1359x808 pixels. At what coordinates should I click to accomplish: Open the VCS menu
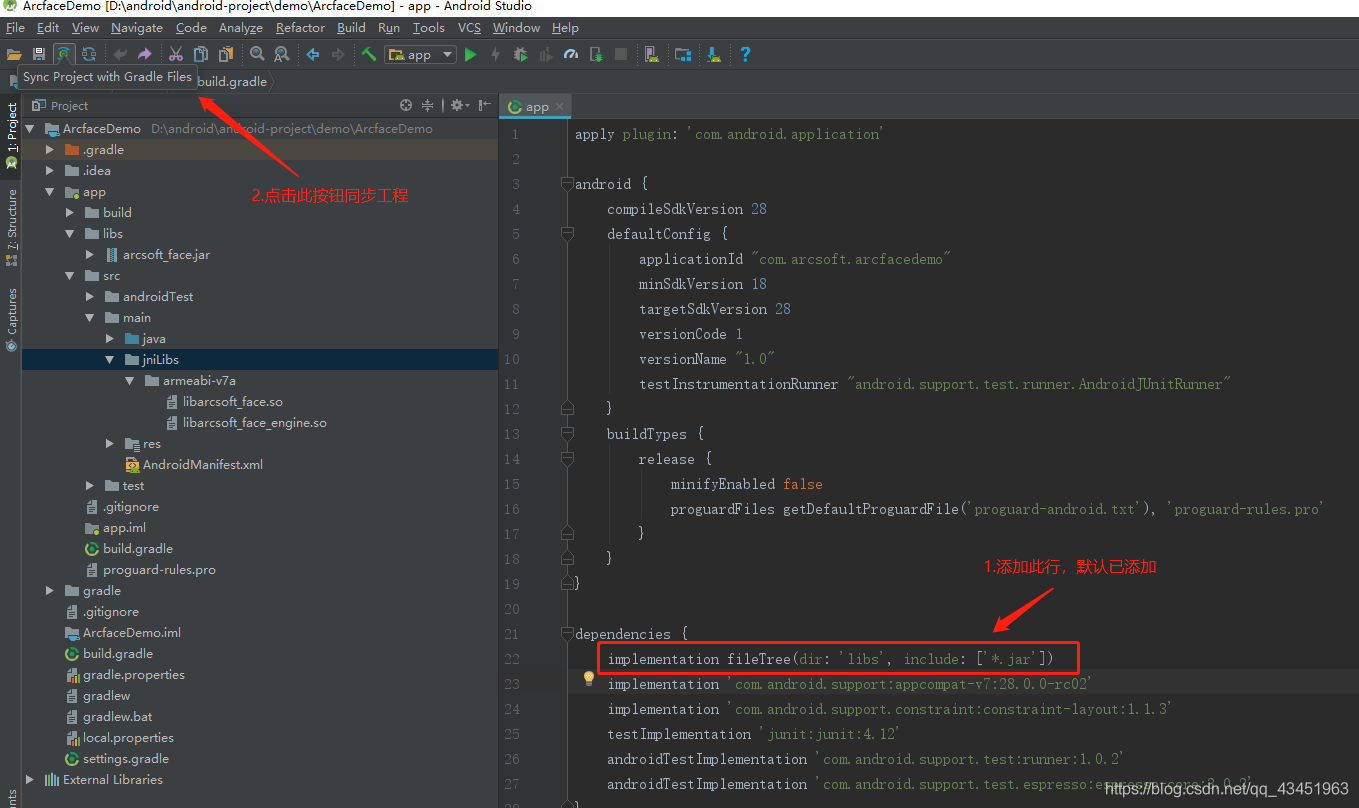[x=469, y=27]
